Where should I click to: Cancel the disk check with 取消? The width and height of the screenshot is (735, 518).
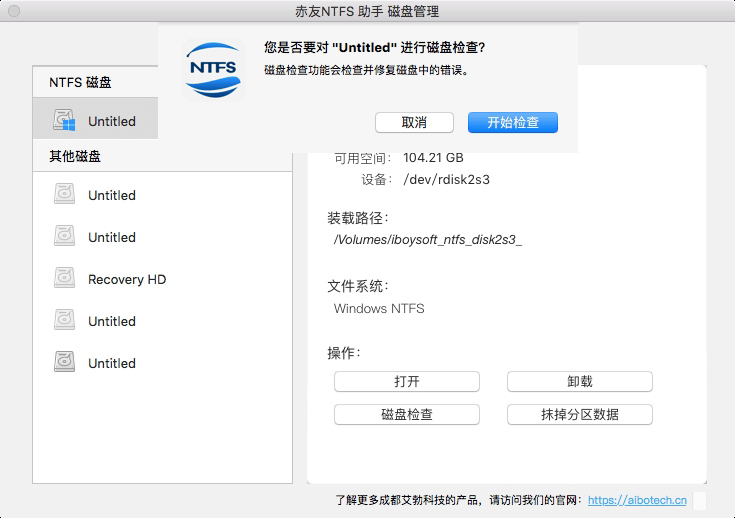tap(414, 122)
